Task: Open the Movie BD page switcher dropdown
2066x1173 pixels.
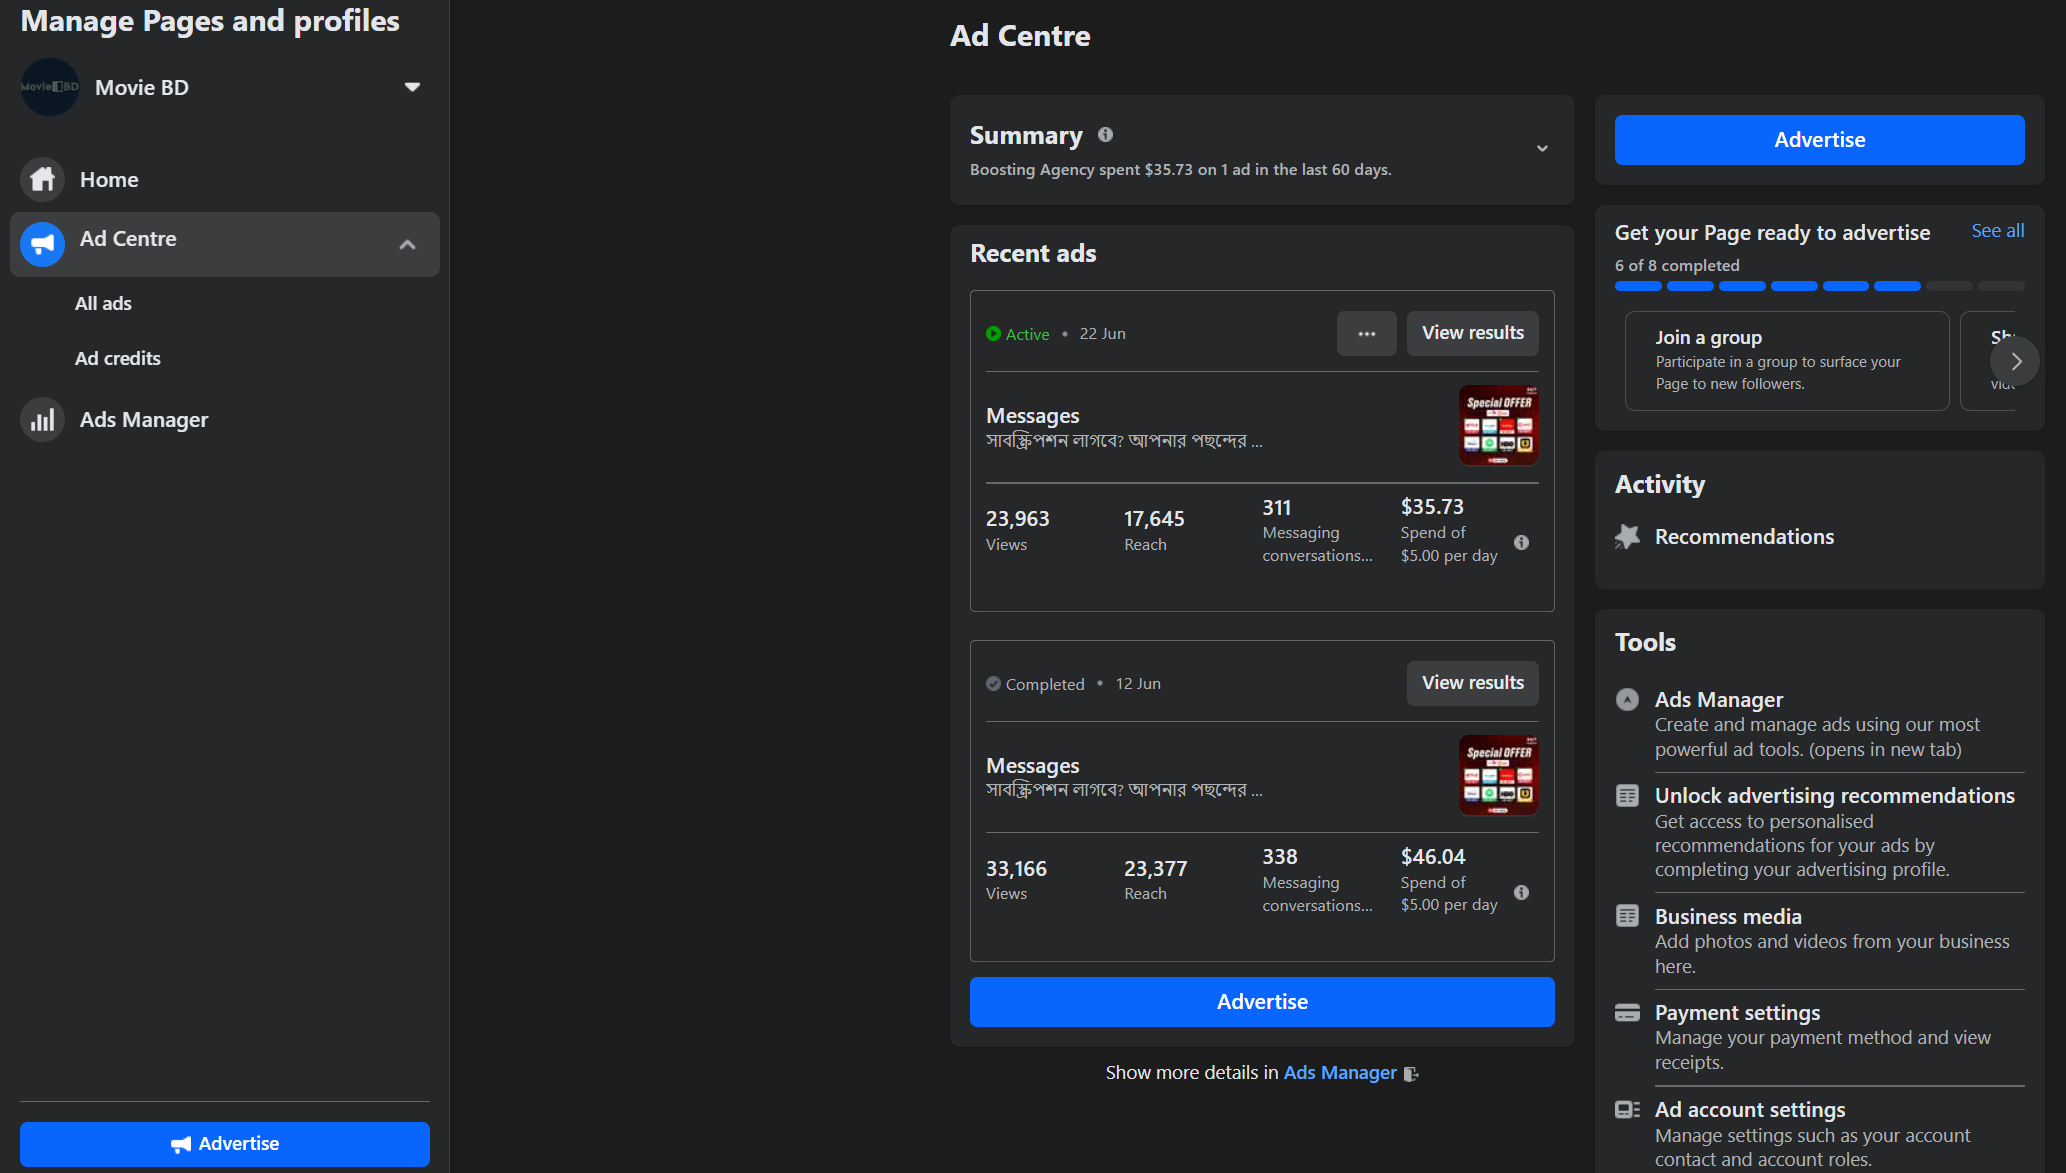Action: tap(412, 88)
